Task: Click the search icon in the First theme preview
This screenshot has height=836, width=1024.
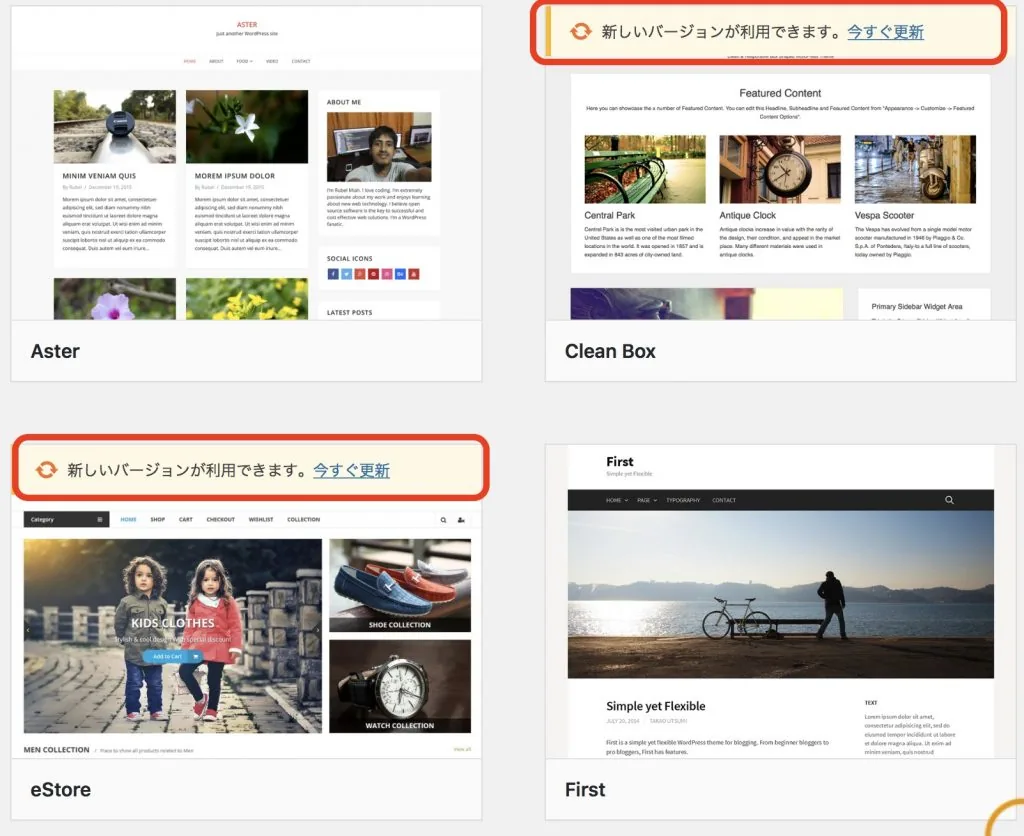Action: click(950, 500)
